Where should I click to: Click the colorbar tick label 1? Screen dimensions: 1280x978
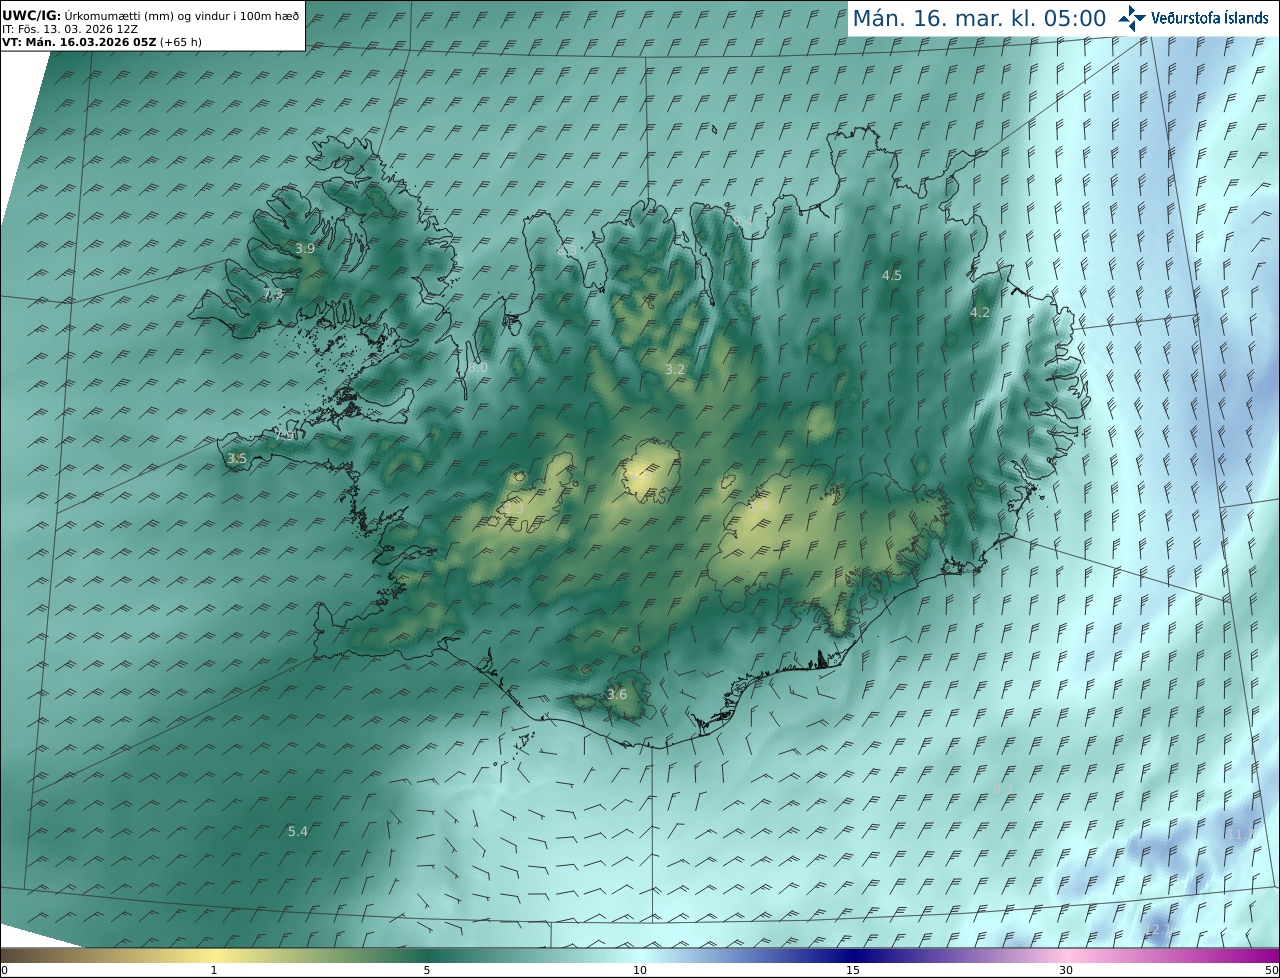click(x=214, y=970)
